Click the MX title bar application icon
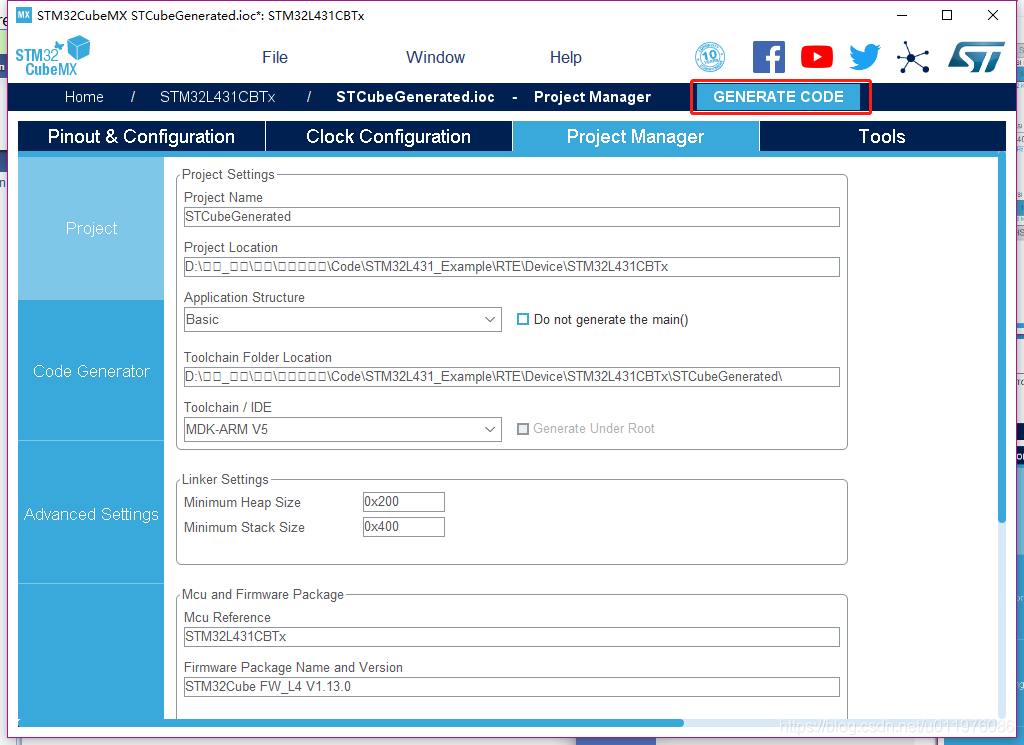Image resolution: width=1024 pixels, height=745 pixels. point(24,15)
